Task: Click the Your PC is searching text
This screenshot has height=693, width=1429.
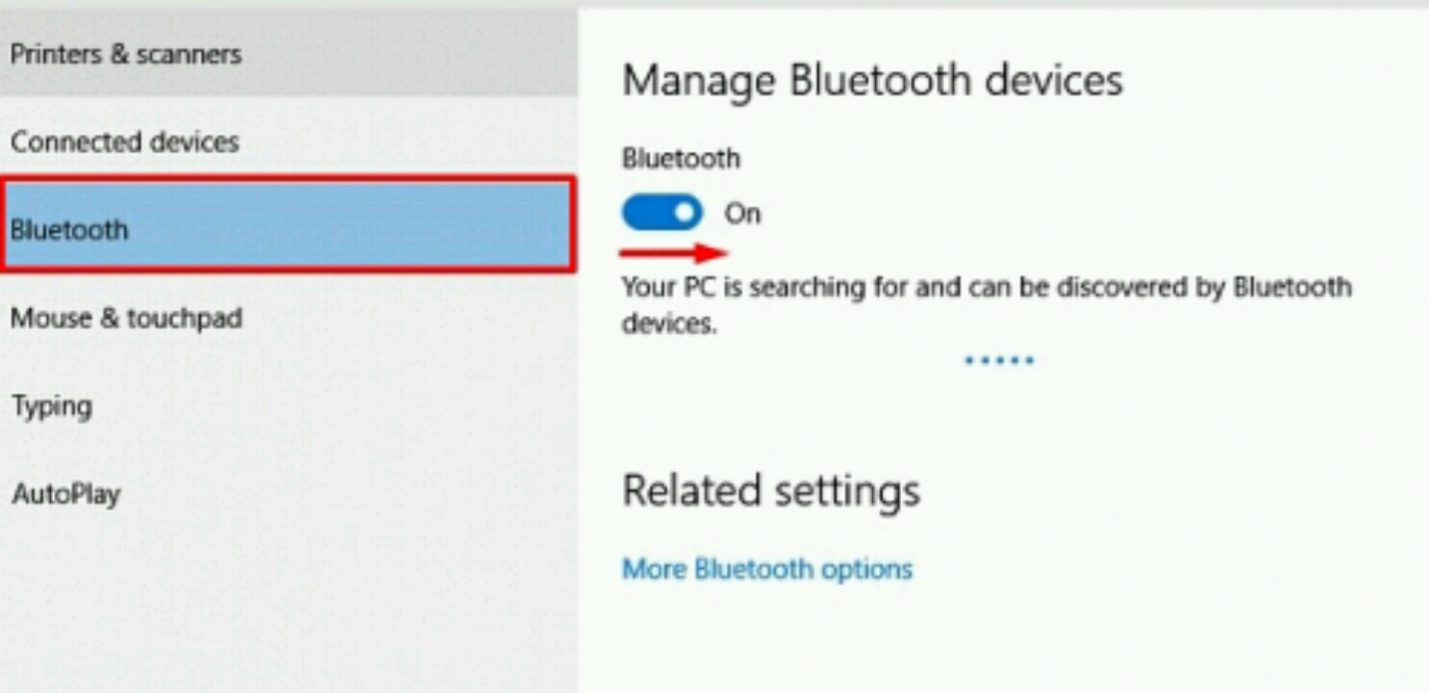Action: (986, 304)
